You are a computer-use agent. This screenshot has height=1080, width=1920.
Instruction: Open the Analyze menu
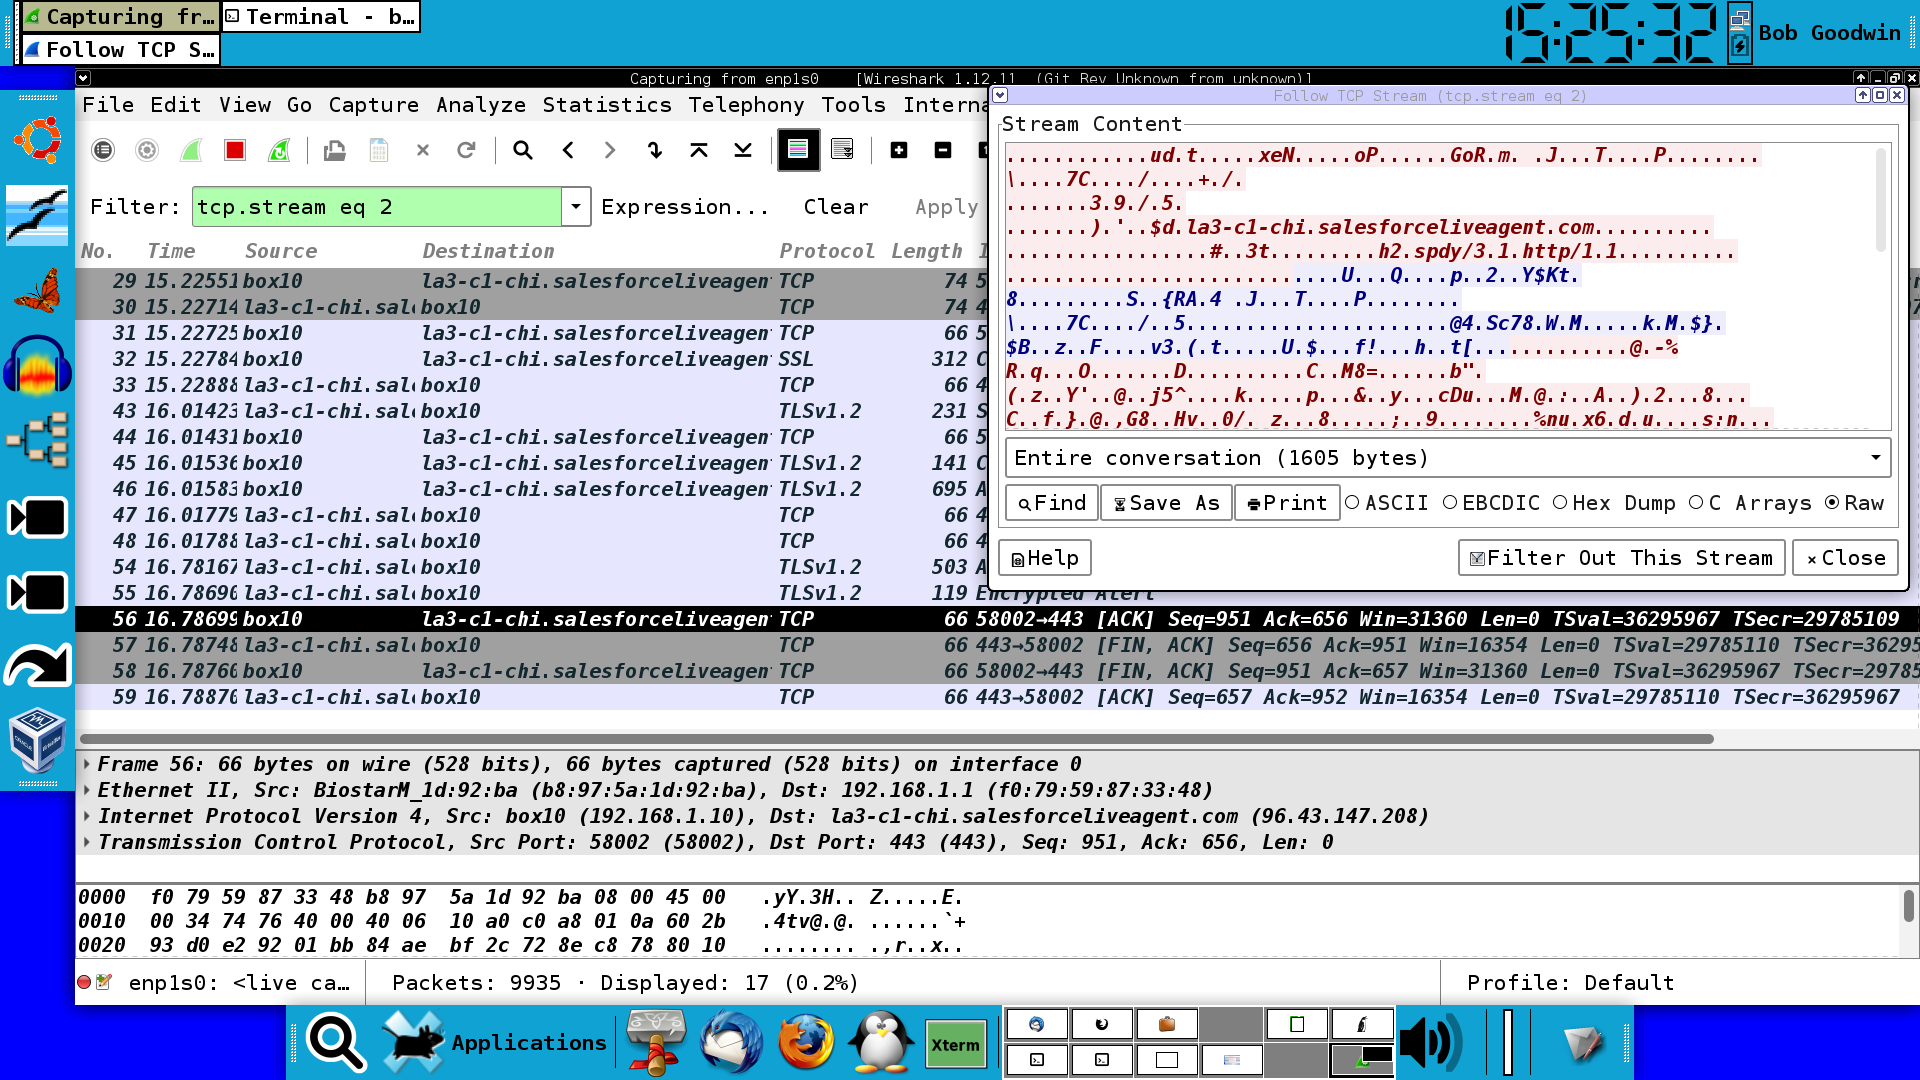481,105
